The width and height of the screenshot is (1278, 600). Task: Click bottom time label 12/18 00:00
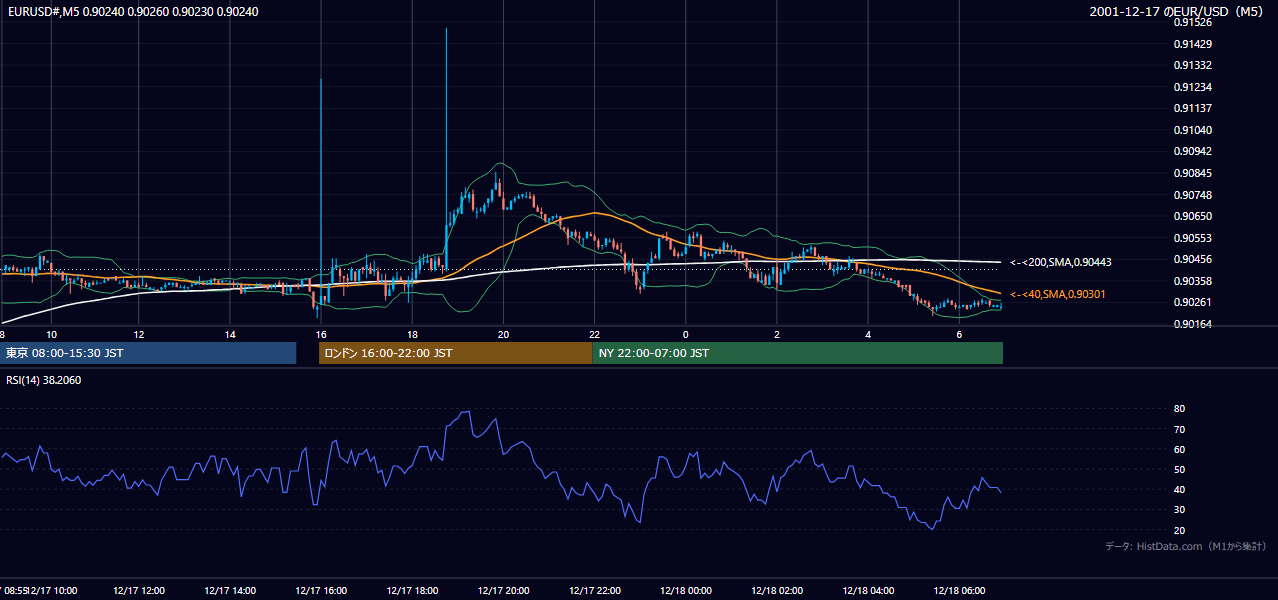tap(685, 590)
